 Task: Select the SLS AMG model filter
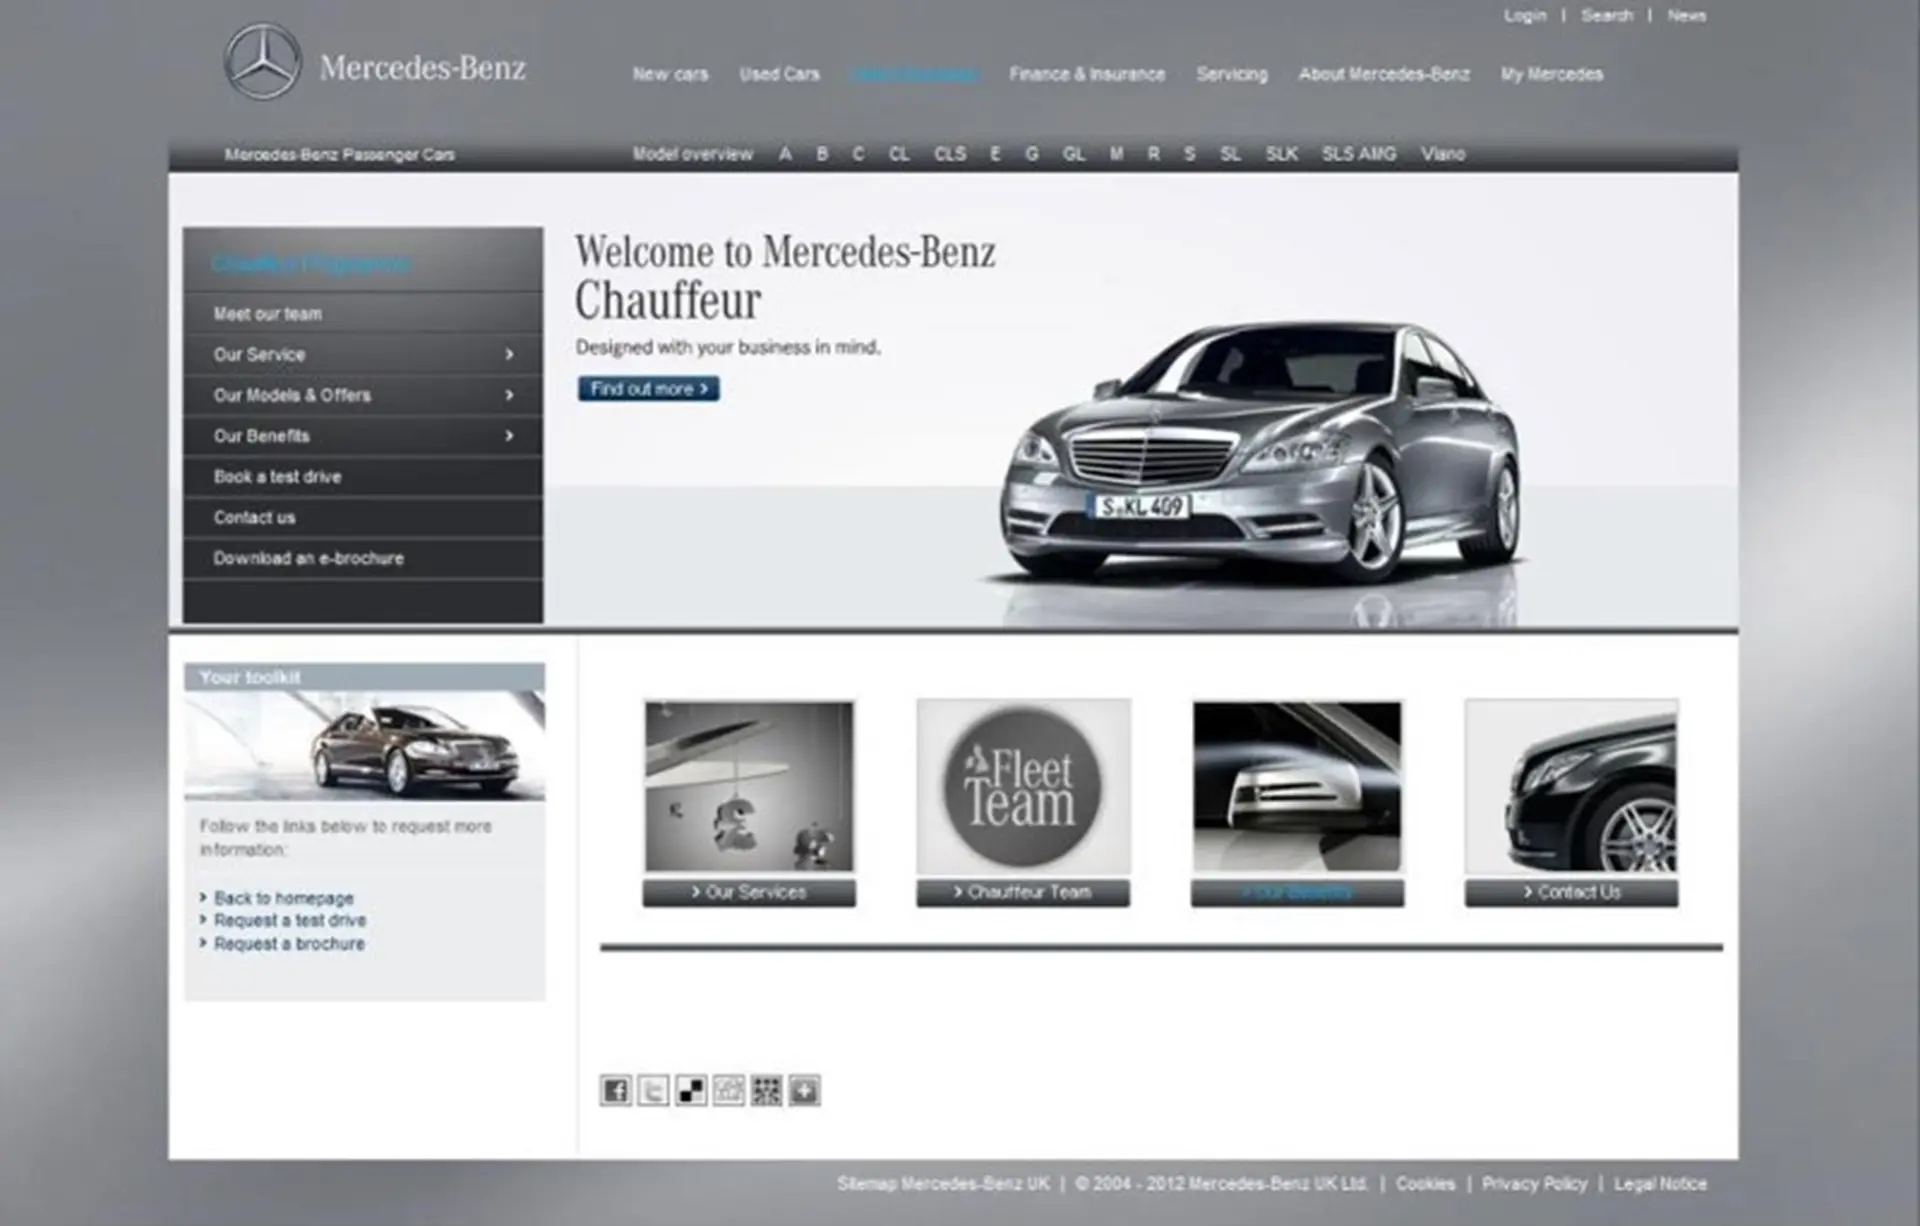coord(1357,154)
